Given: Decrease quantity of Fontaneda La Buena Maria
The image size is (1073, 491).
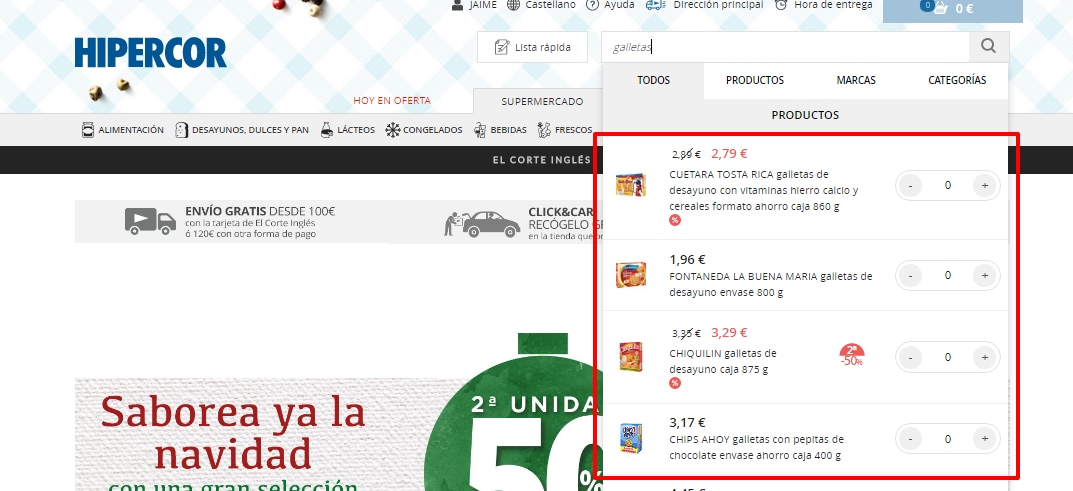Looking at the screenshot, I should (911, 275).
